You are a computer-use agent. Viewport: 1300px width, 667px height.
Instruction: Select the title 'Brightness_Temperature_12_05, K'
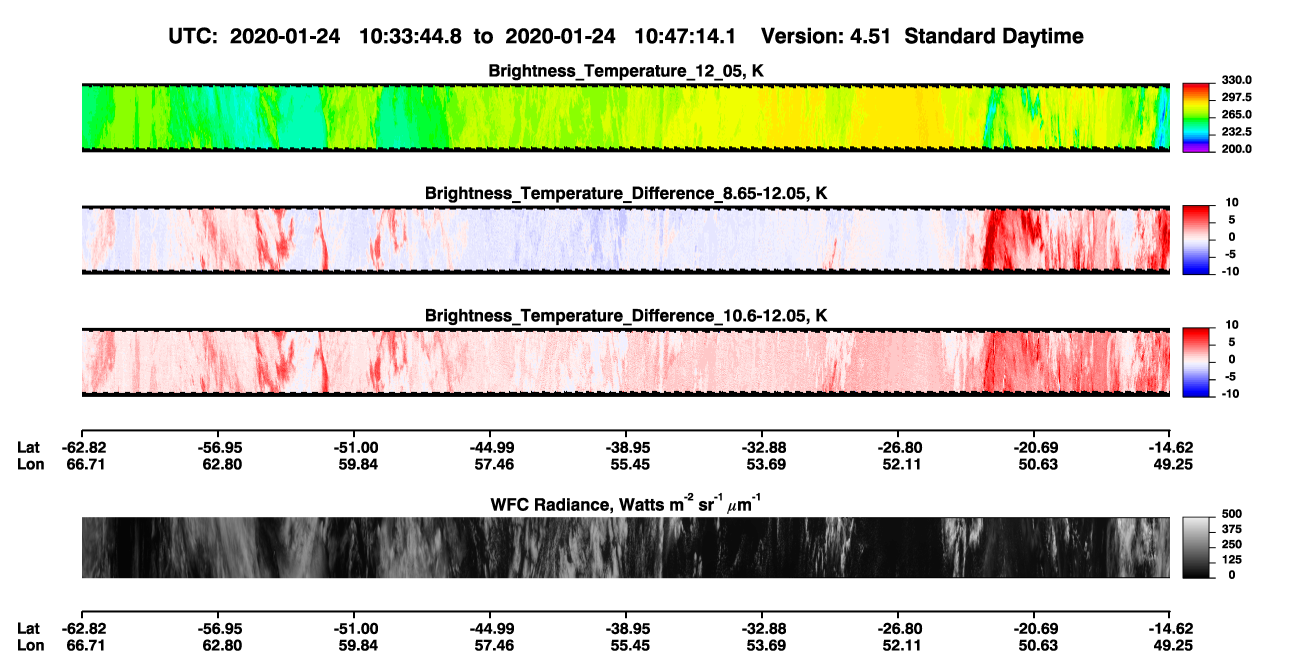point(626,71)
